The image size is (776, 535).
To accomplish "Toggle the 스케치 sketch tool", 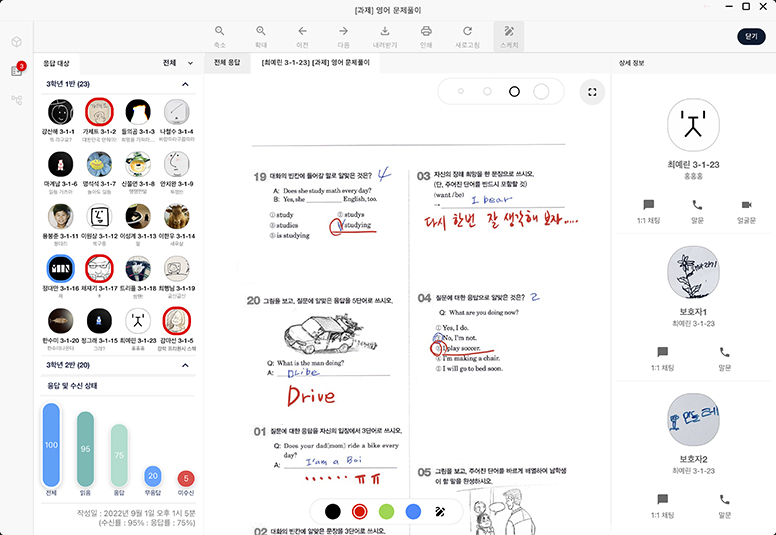I will tap(509, 36).
